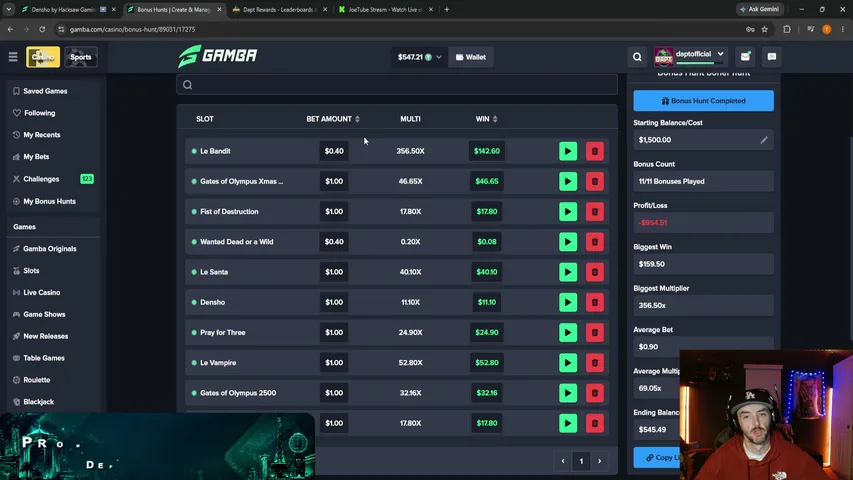
Task: Delete the Le Bandit row
Action: coord(595,151)
